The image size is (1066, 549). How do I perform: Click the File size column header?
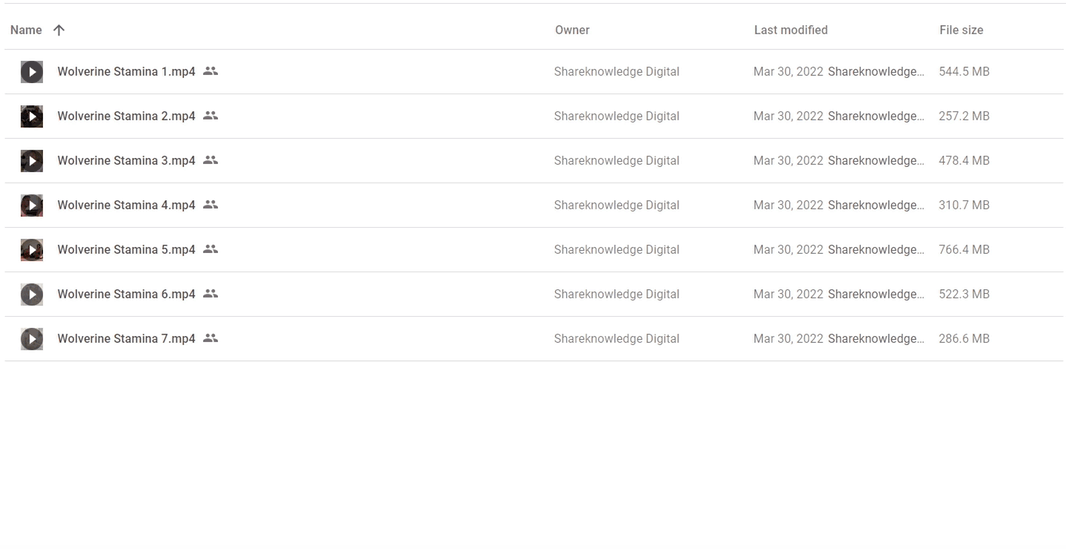[961, 30]
